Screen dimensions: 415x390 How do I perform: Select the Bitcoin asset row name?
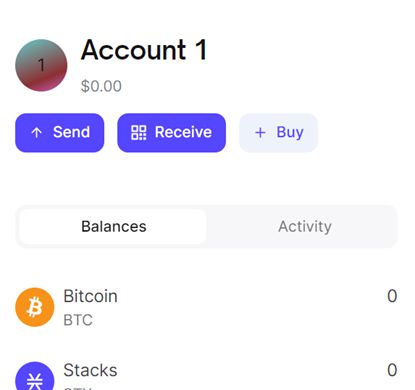tap(90, 296)
